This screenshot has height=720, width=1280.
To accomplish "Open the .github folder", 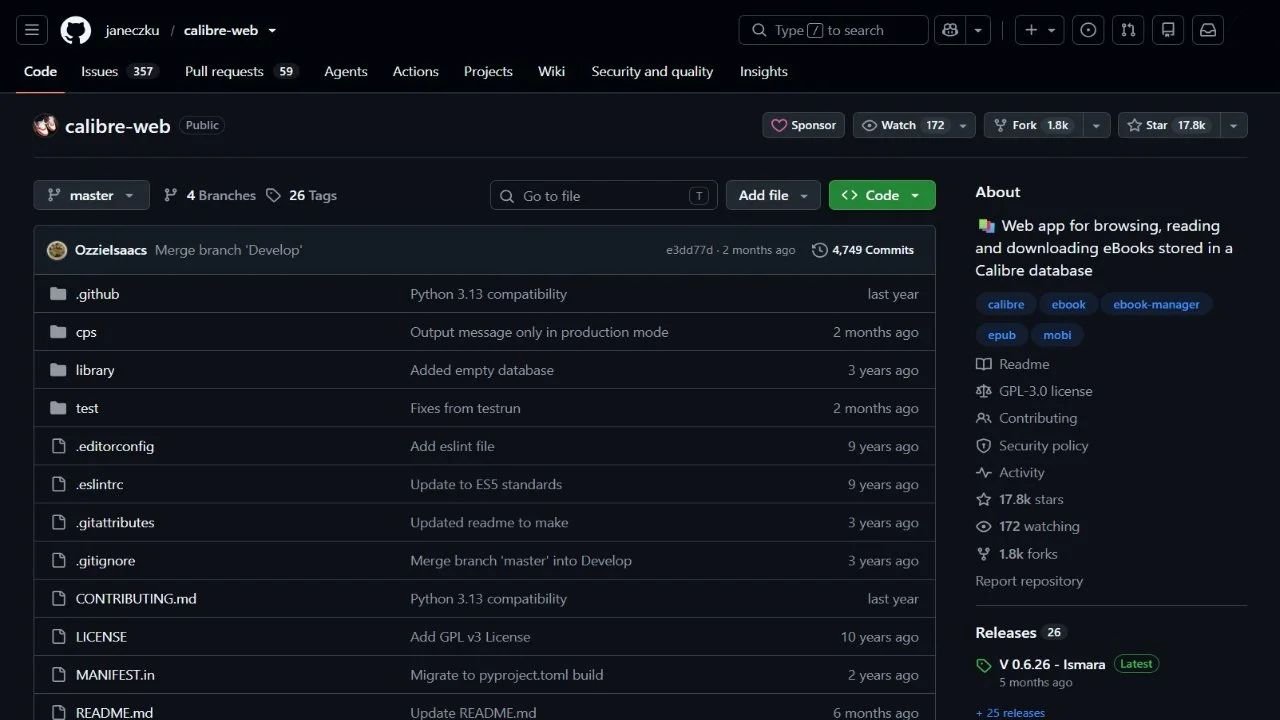I will (x=97, y=294).
